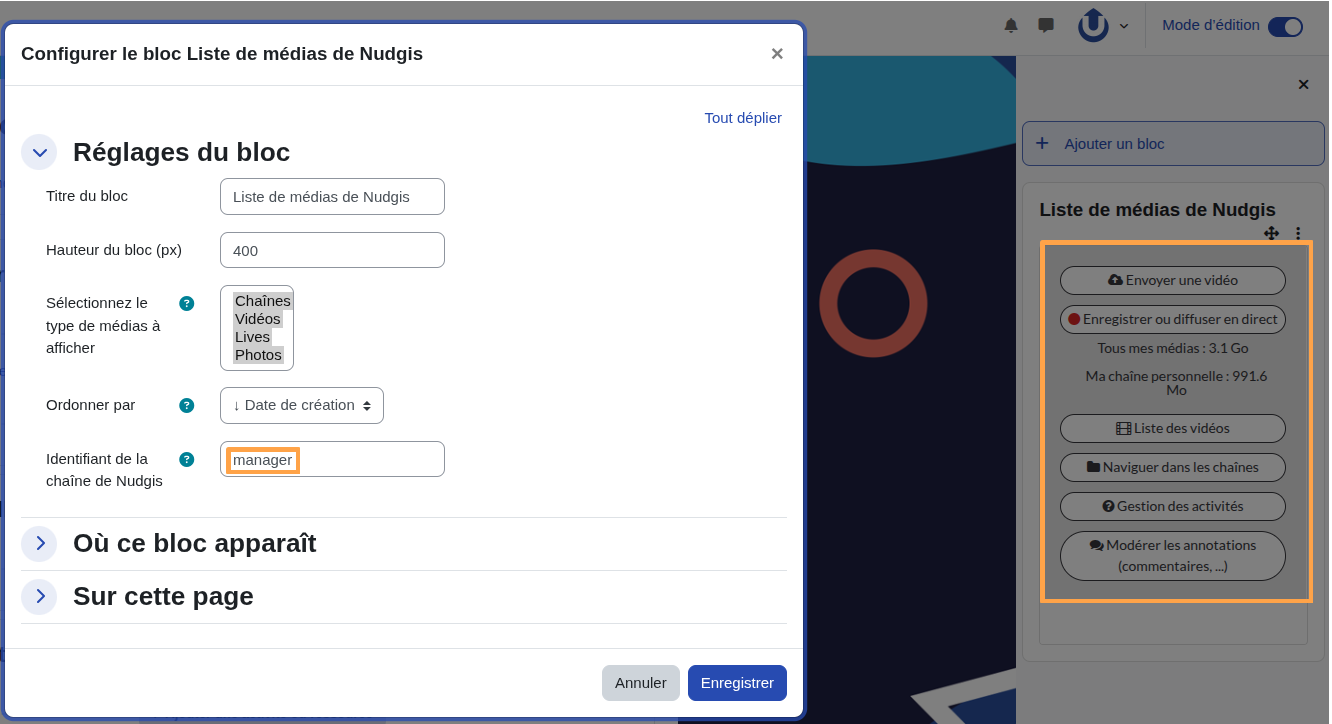Click the Hauteur du bloc field
Screen dimensions: 1332x724
(x=332, y=250)
